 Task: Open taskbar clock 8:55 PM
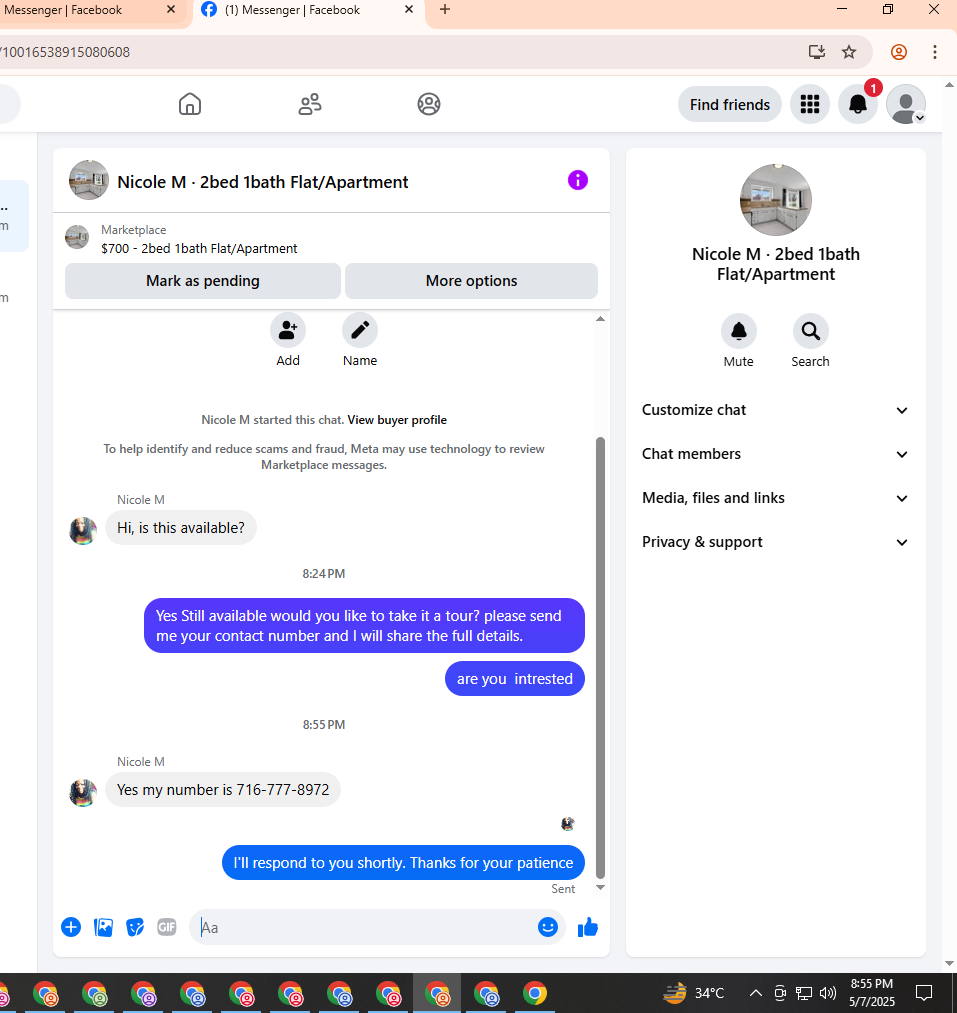[872, 993]
